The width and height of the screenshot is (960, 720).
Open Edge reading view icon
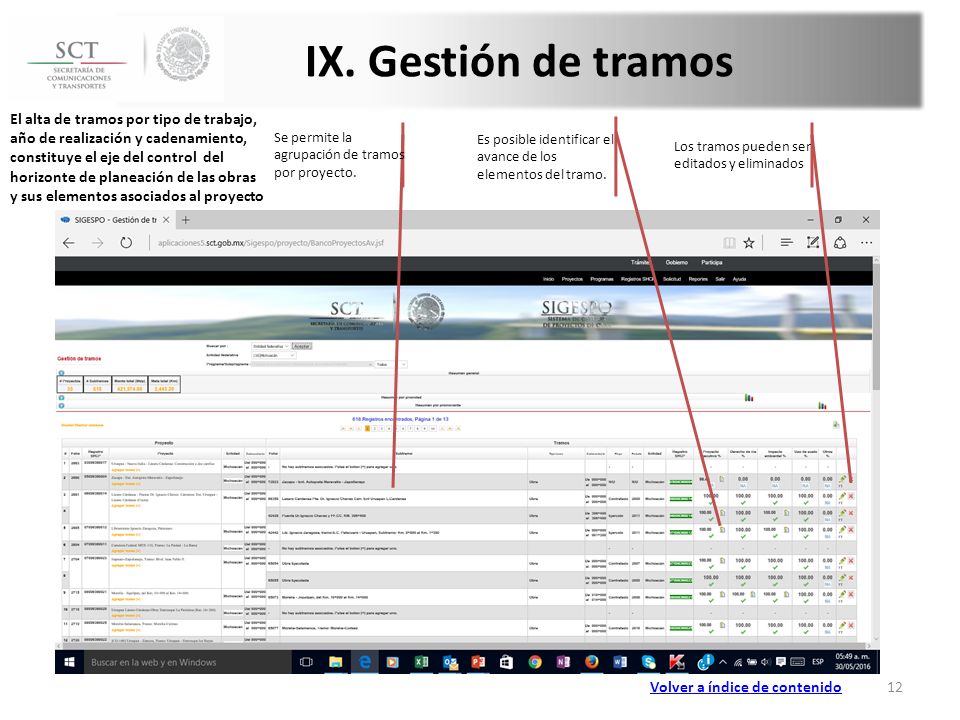(729, 243)
